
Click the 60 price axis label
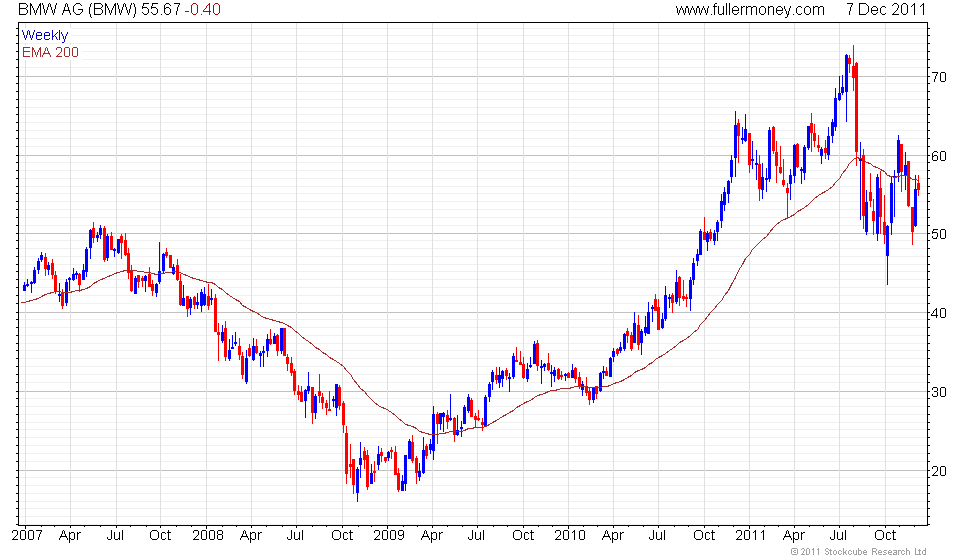pos(939,156)
